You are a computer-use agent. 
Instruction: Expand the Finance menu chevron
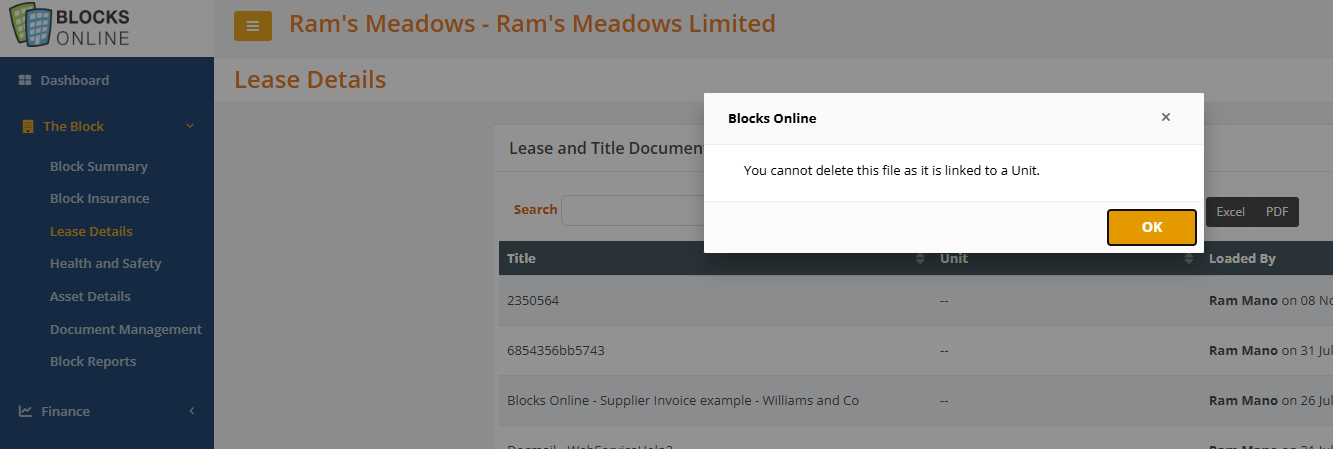(191, 411)
